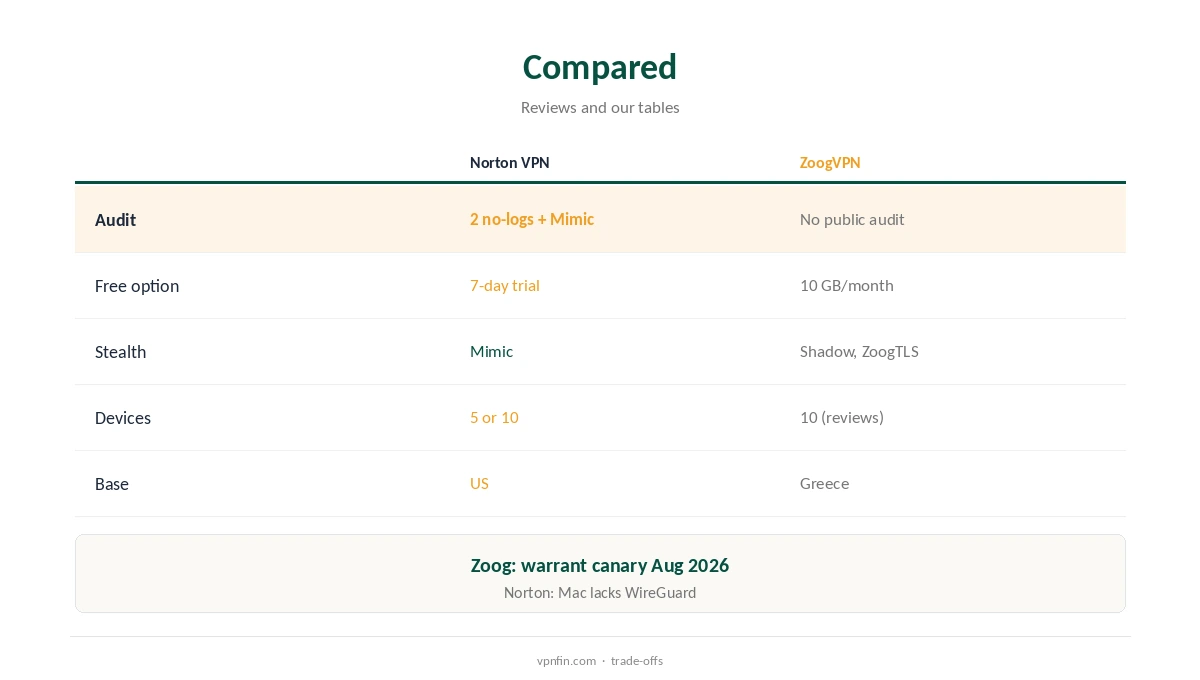The image size is (1200, 680).
Task: Click the Free option row label
Action: [x=137, y=286]
